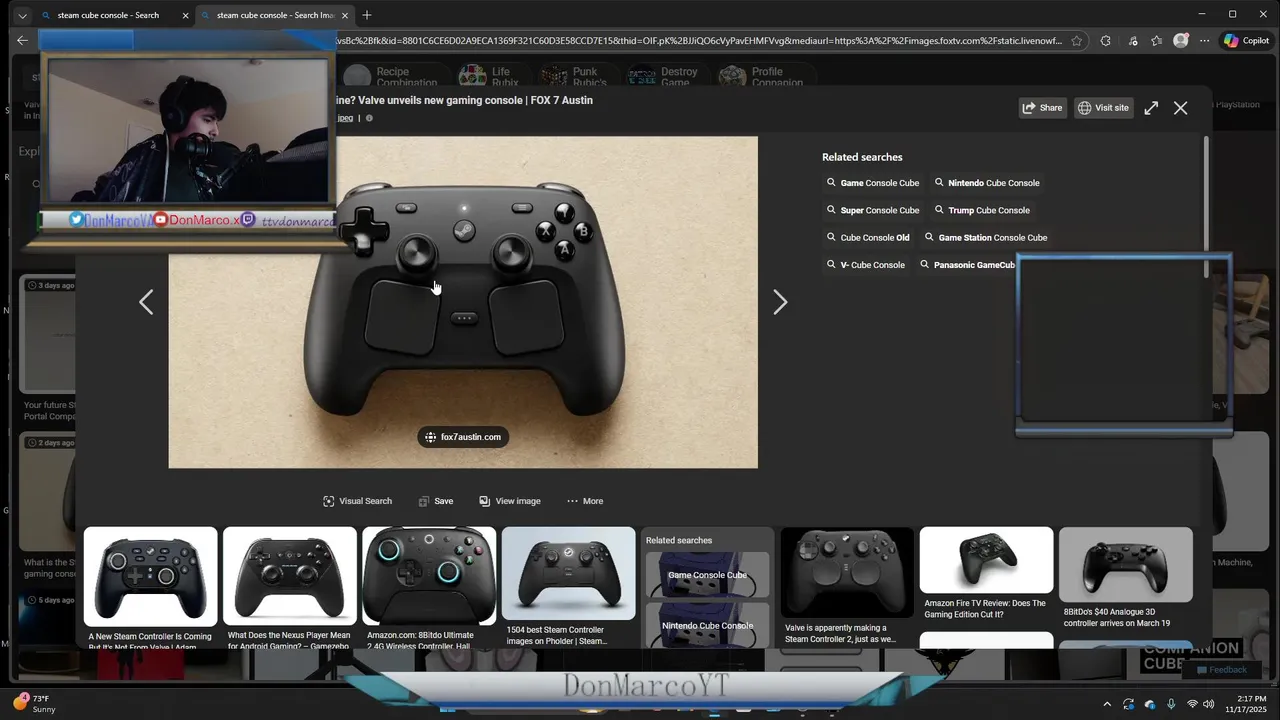The height and width of the screenshot is (720, 1280).
Task: Open the tab search dropdown arrow
Action: (x=22, y=15)
